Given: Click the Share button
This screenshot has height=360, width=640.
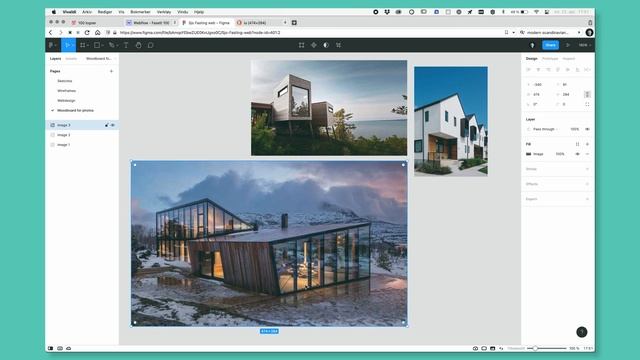Looking at the screenshot, I should (551, 45).
